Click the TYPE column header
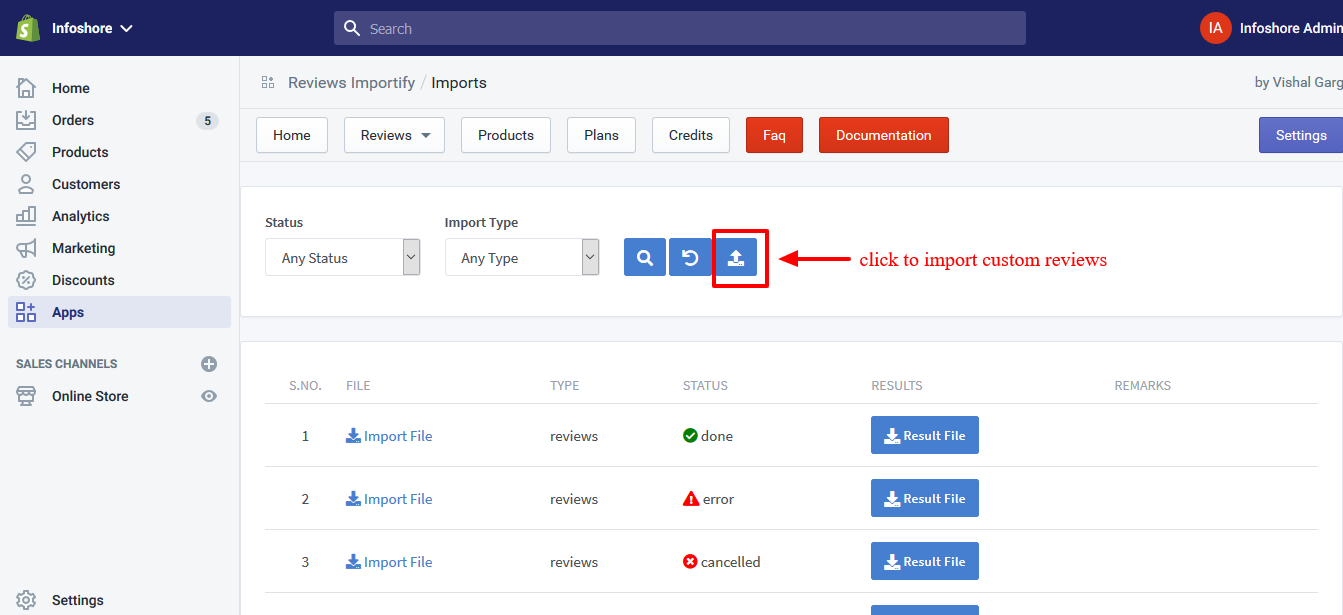This screenshot has height=615, width=1343. pos(565,386)
